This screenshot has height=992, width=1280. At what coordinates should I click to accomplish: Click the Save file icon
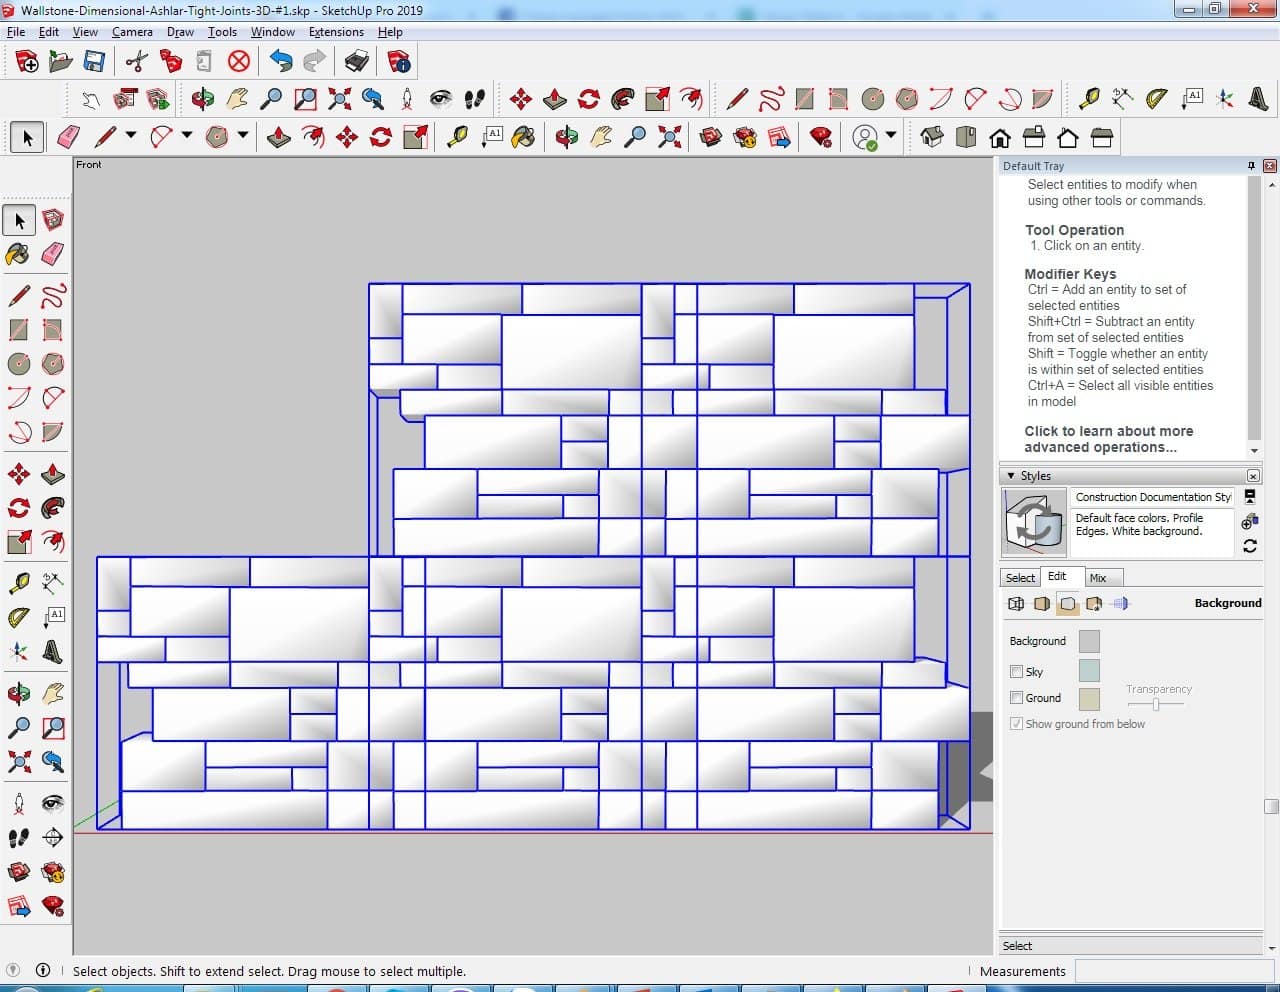(x=94, y=62)
